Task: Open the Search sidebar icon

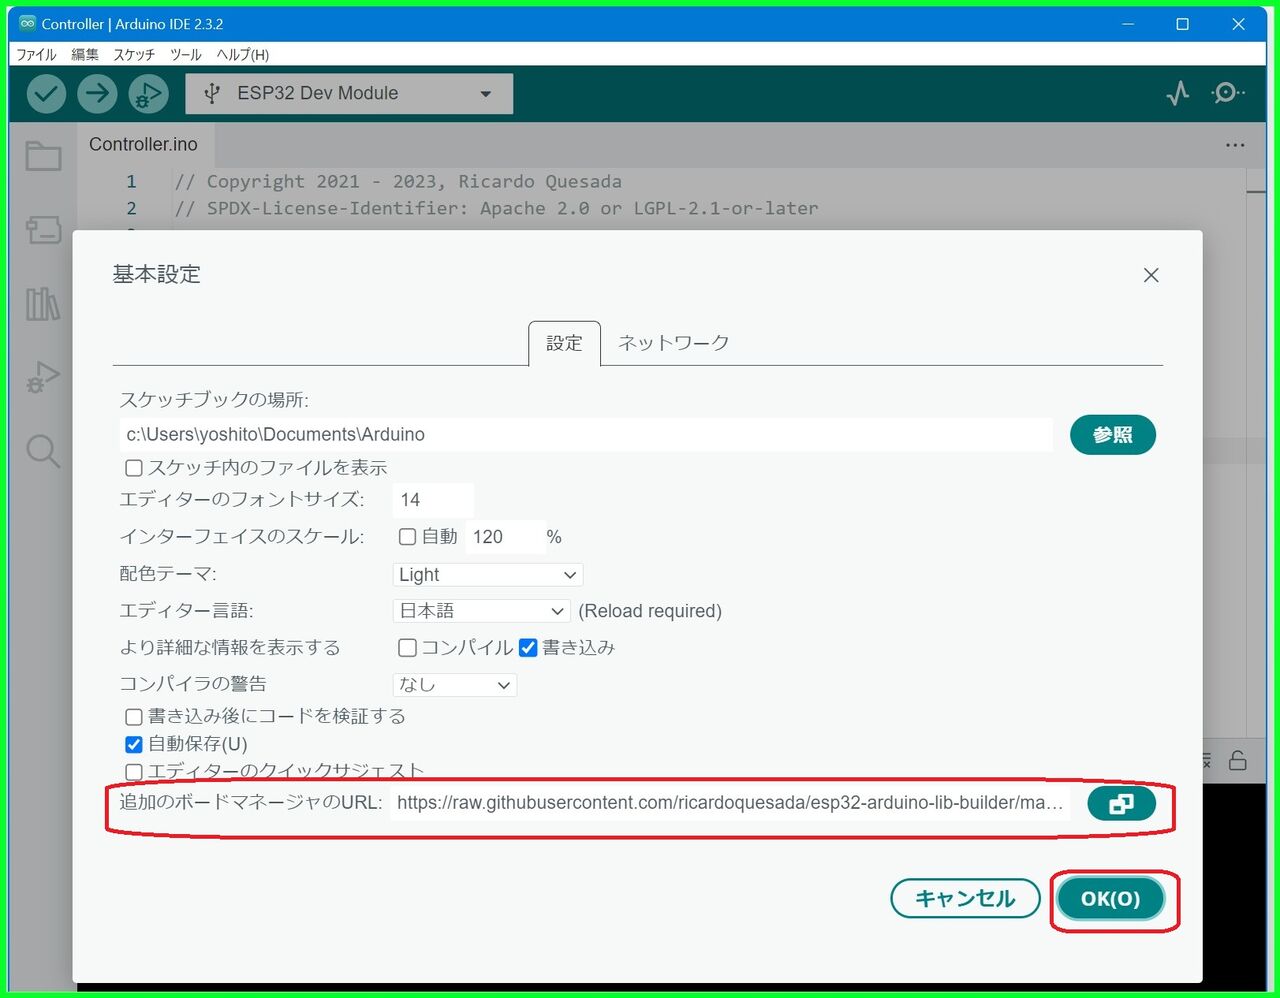Action: [42, 452]
